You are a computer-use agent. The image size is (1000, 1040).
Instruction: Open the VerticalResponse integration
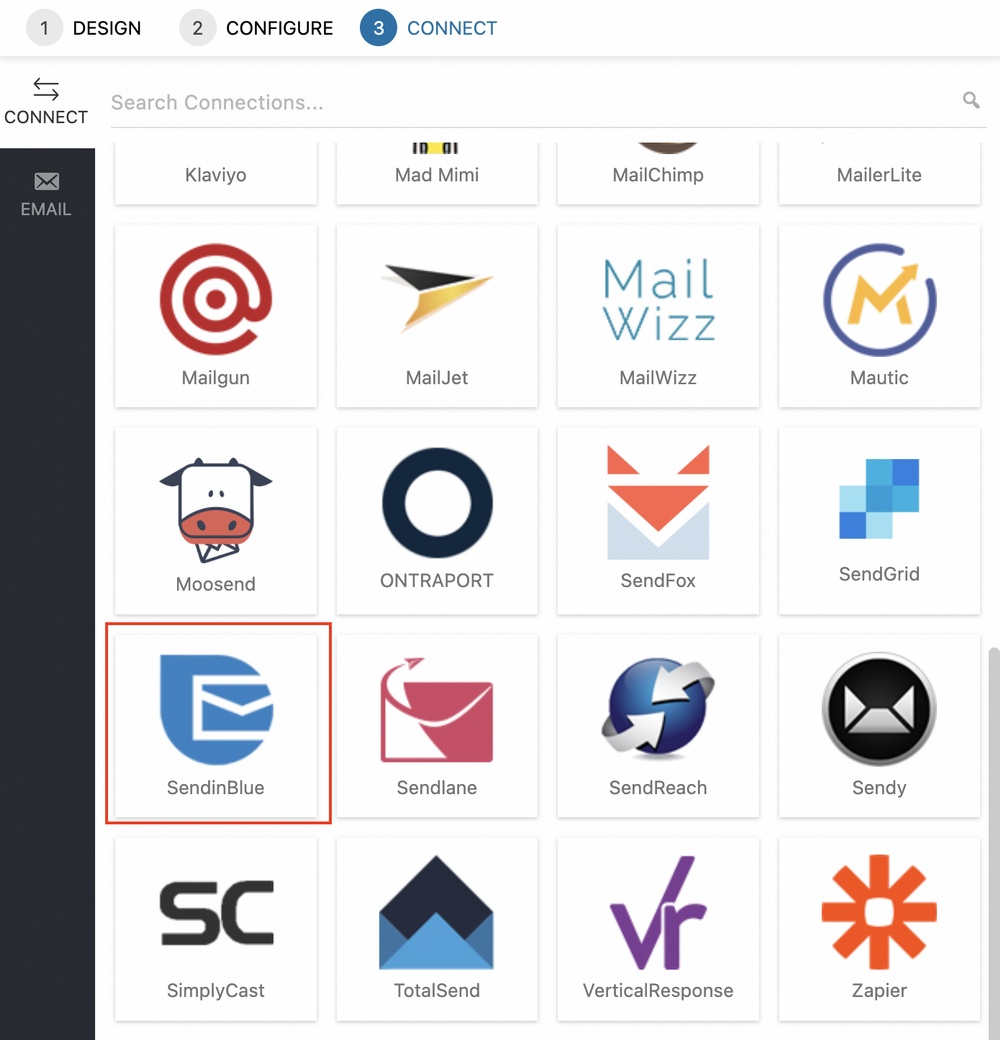(657, 927)
